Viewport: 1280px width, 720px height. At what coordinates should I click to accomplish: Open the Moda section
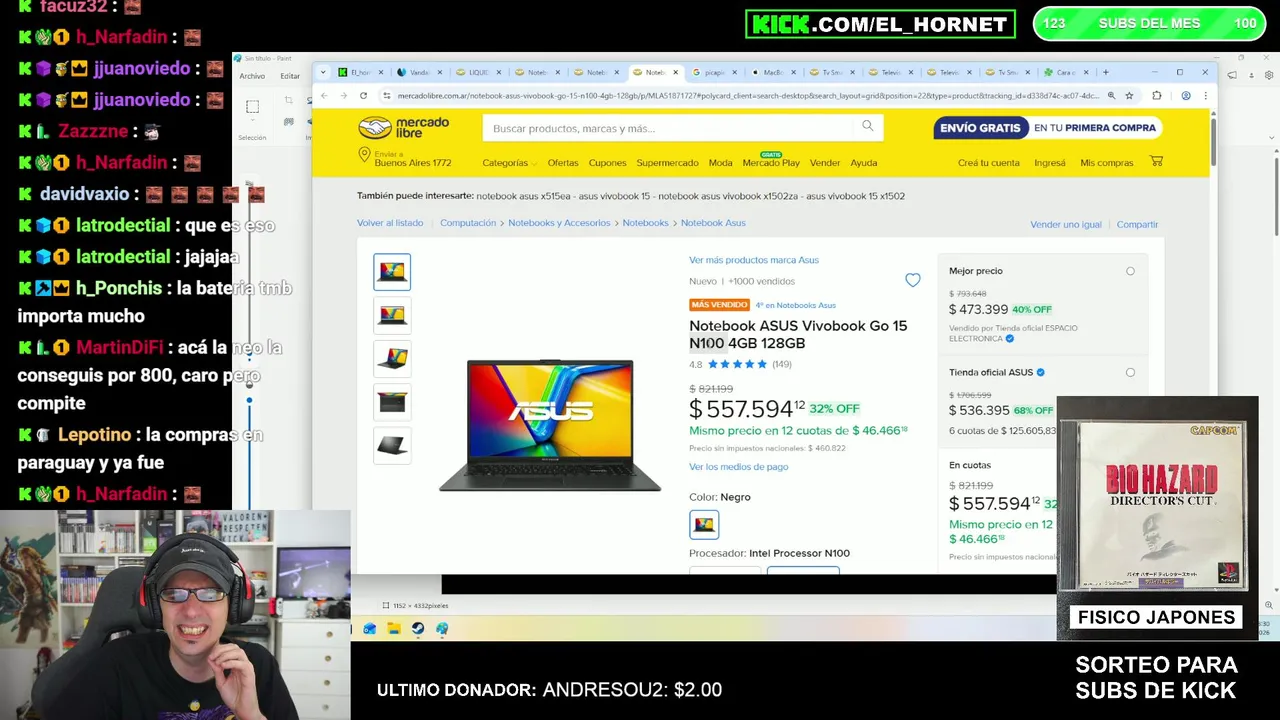click(720, 163)
